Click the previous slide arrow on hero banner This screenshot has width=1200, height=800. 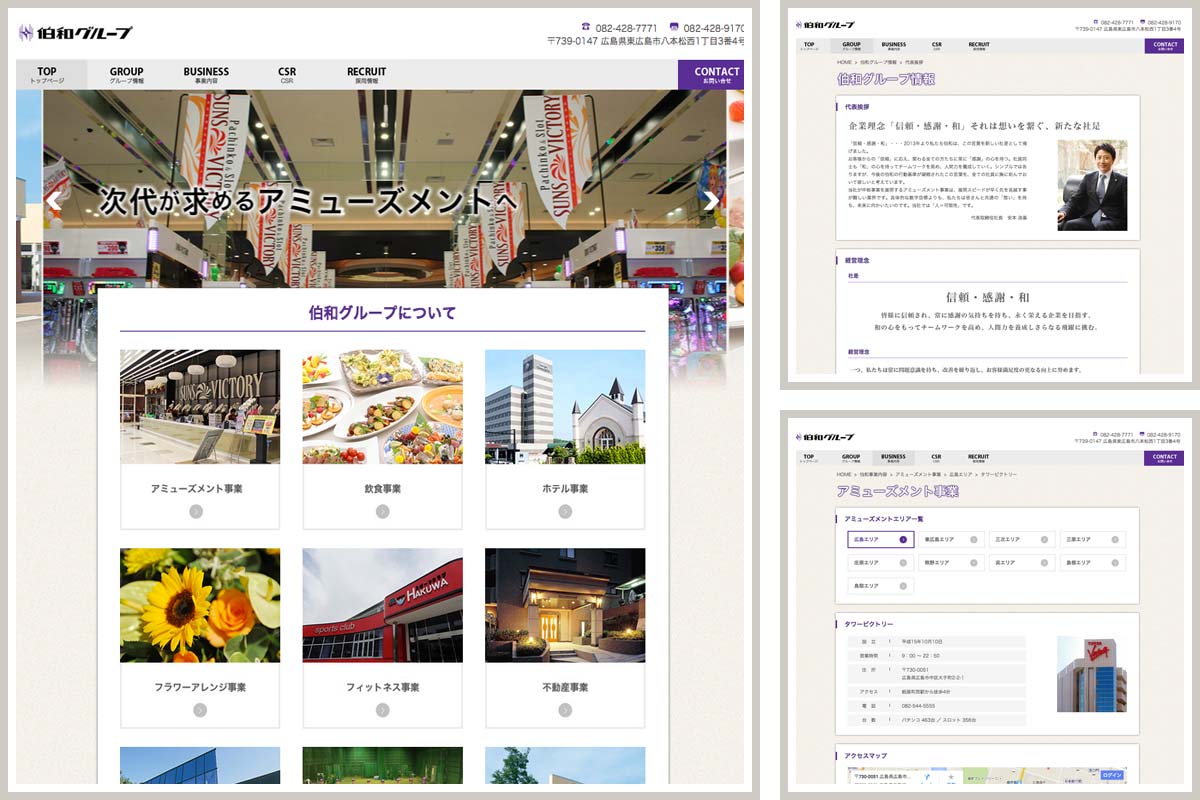point(54,200)
